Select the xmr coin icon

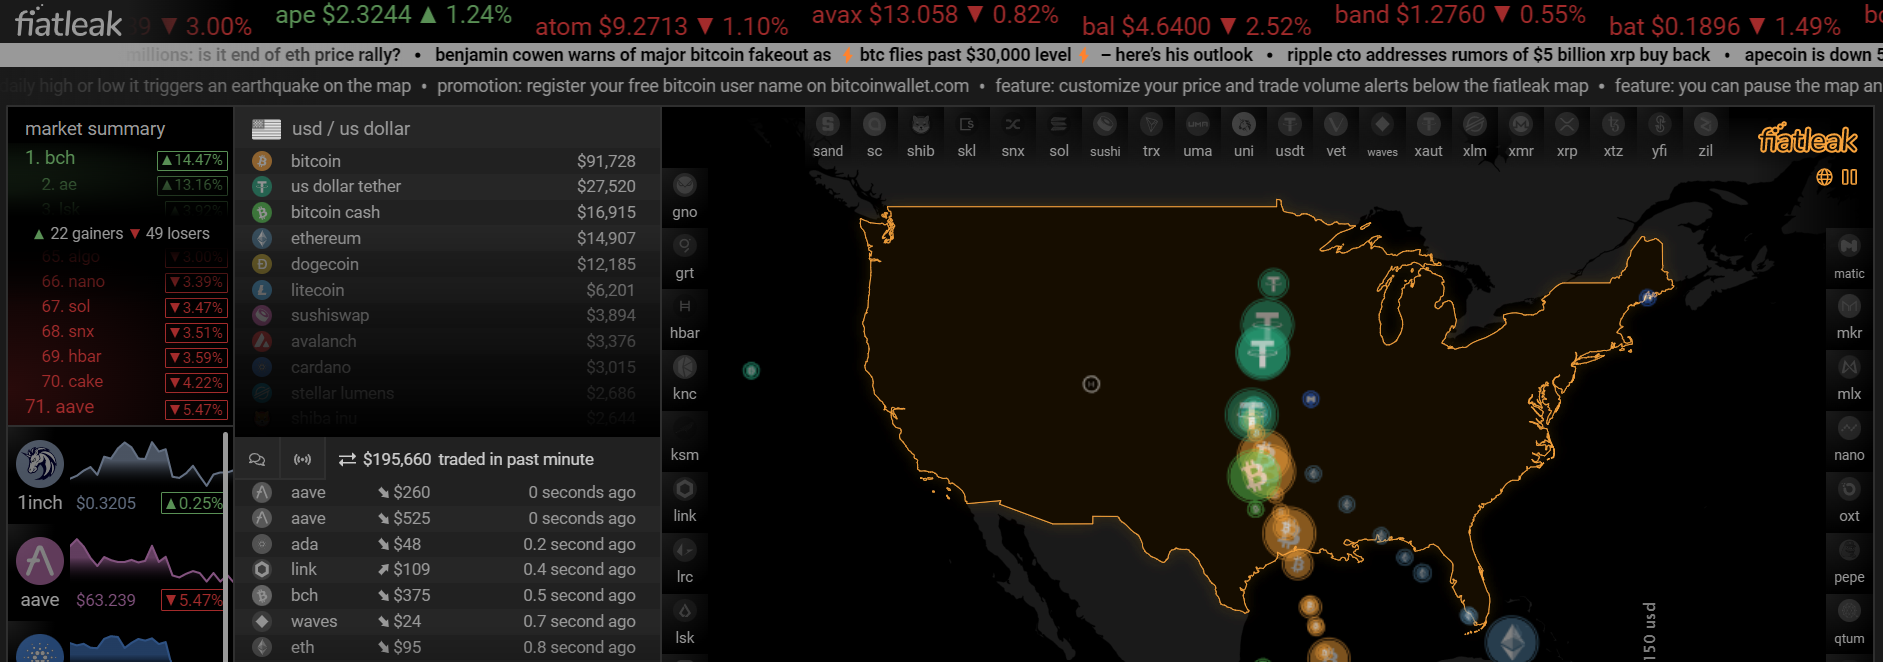(1521, 125)
